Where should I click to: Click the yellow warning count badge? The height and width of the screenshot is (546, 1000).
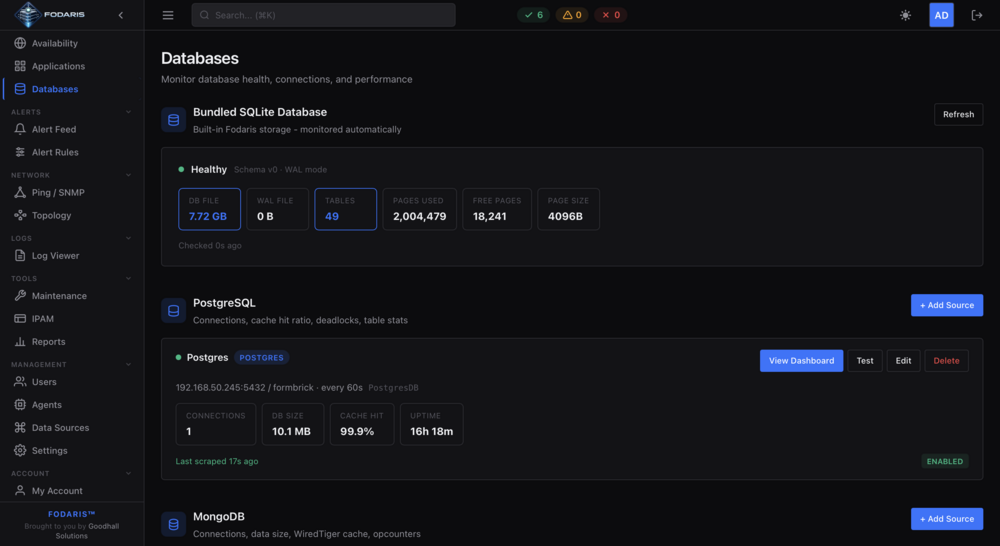point(572,15)
